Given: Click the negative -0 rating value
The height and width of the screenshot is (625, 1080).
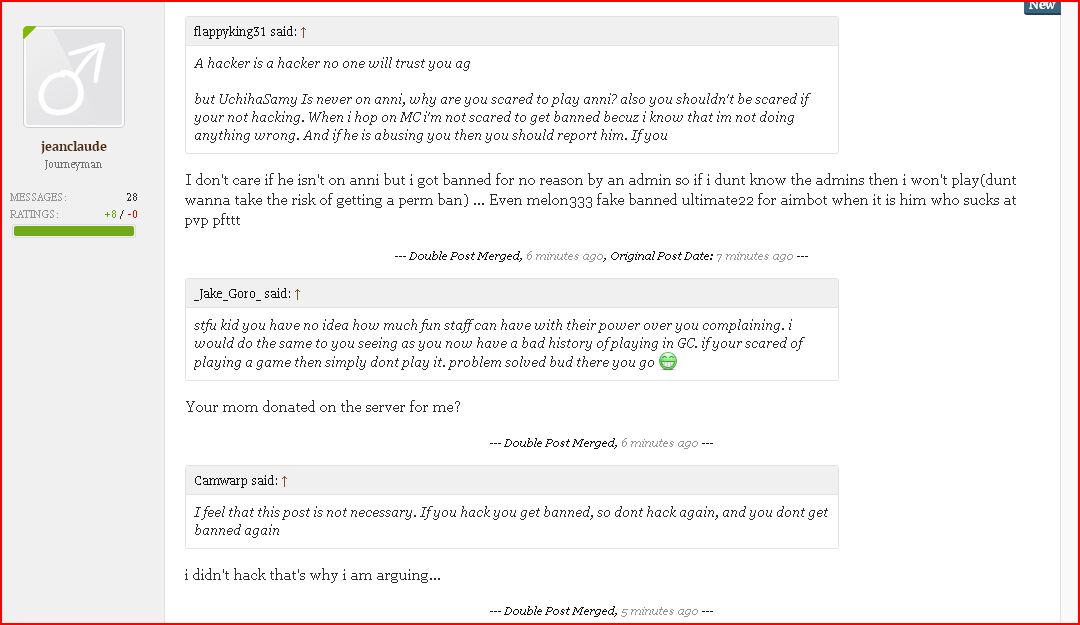Looking at the screenshot, I should [x=132, y=214].
